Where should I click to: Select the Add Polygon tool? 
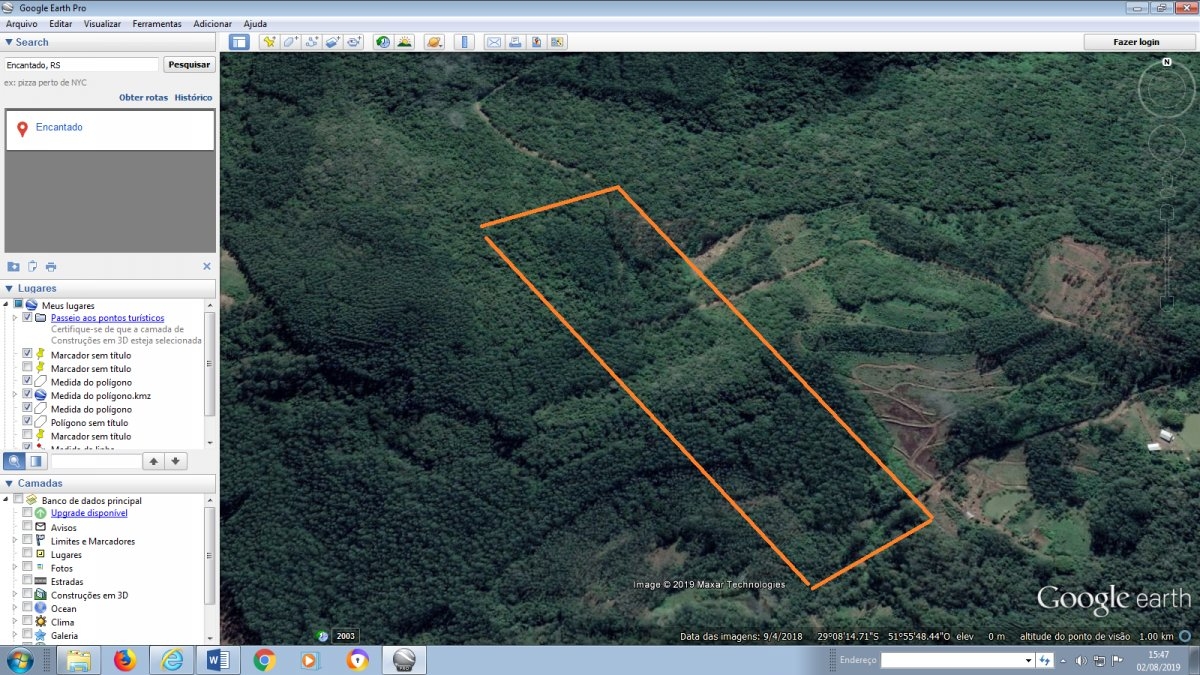coord(290,42)
